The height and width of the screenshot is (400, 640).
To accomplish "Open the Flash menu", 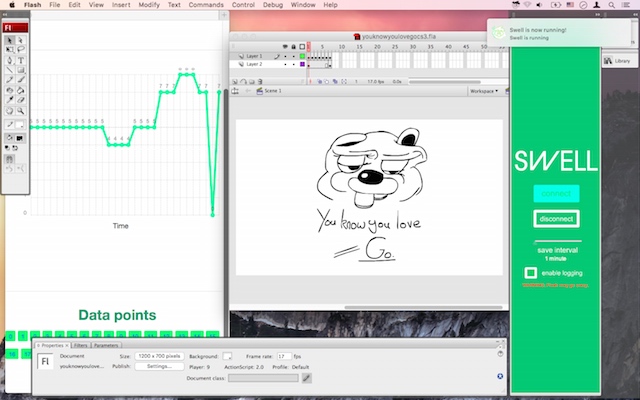I will [x=32, y=5].
